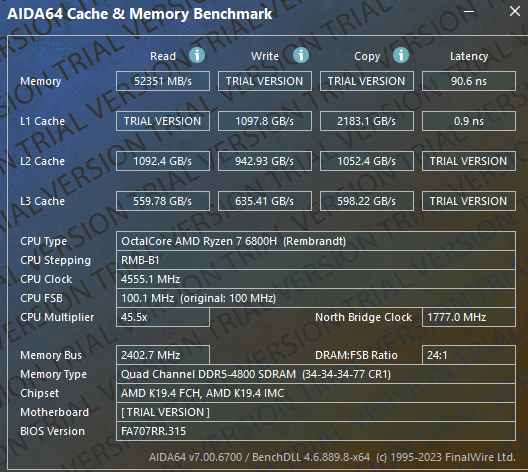This screenshot has width=528, height=472.
Task: Minimize the AIDA64 benchmark window
Action: [x=469, y=12]
